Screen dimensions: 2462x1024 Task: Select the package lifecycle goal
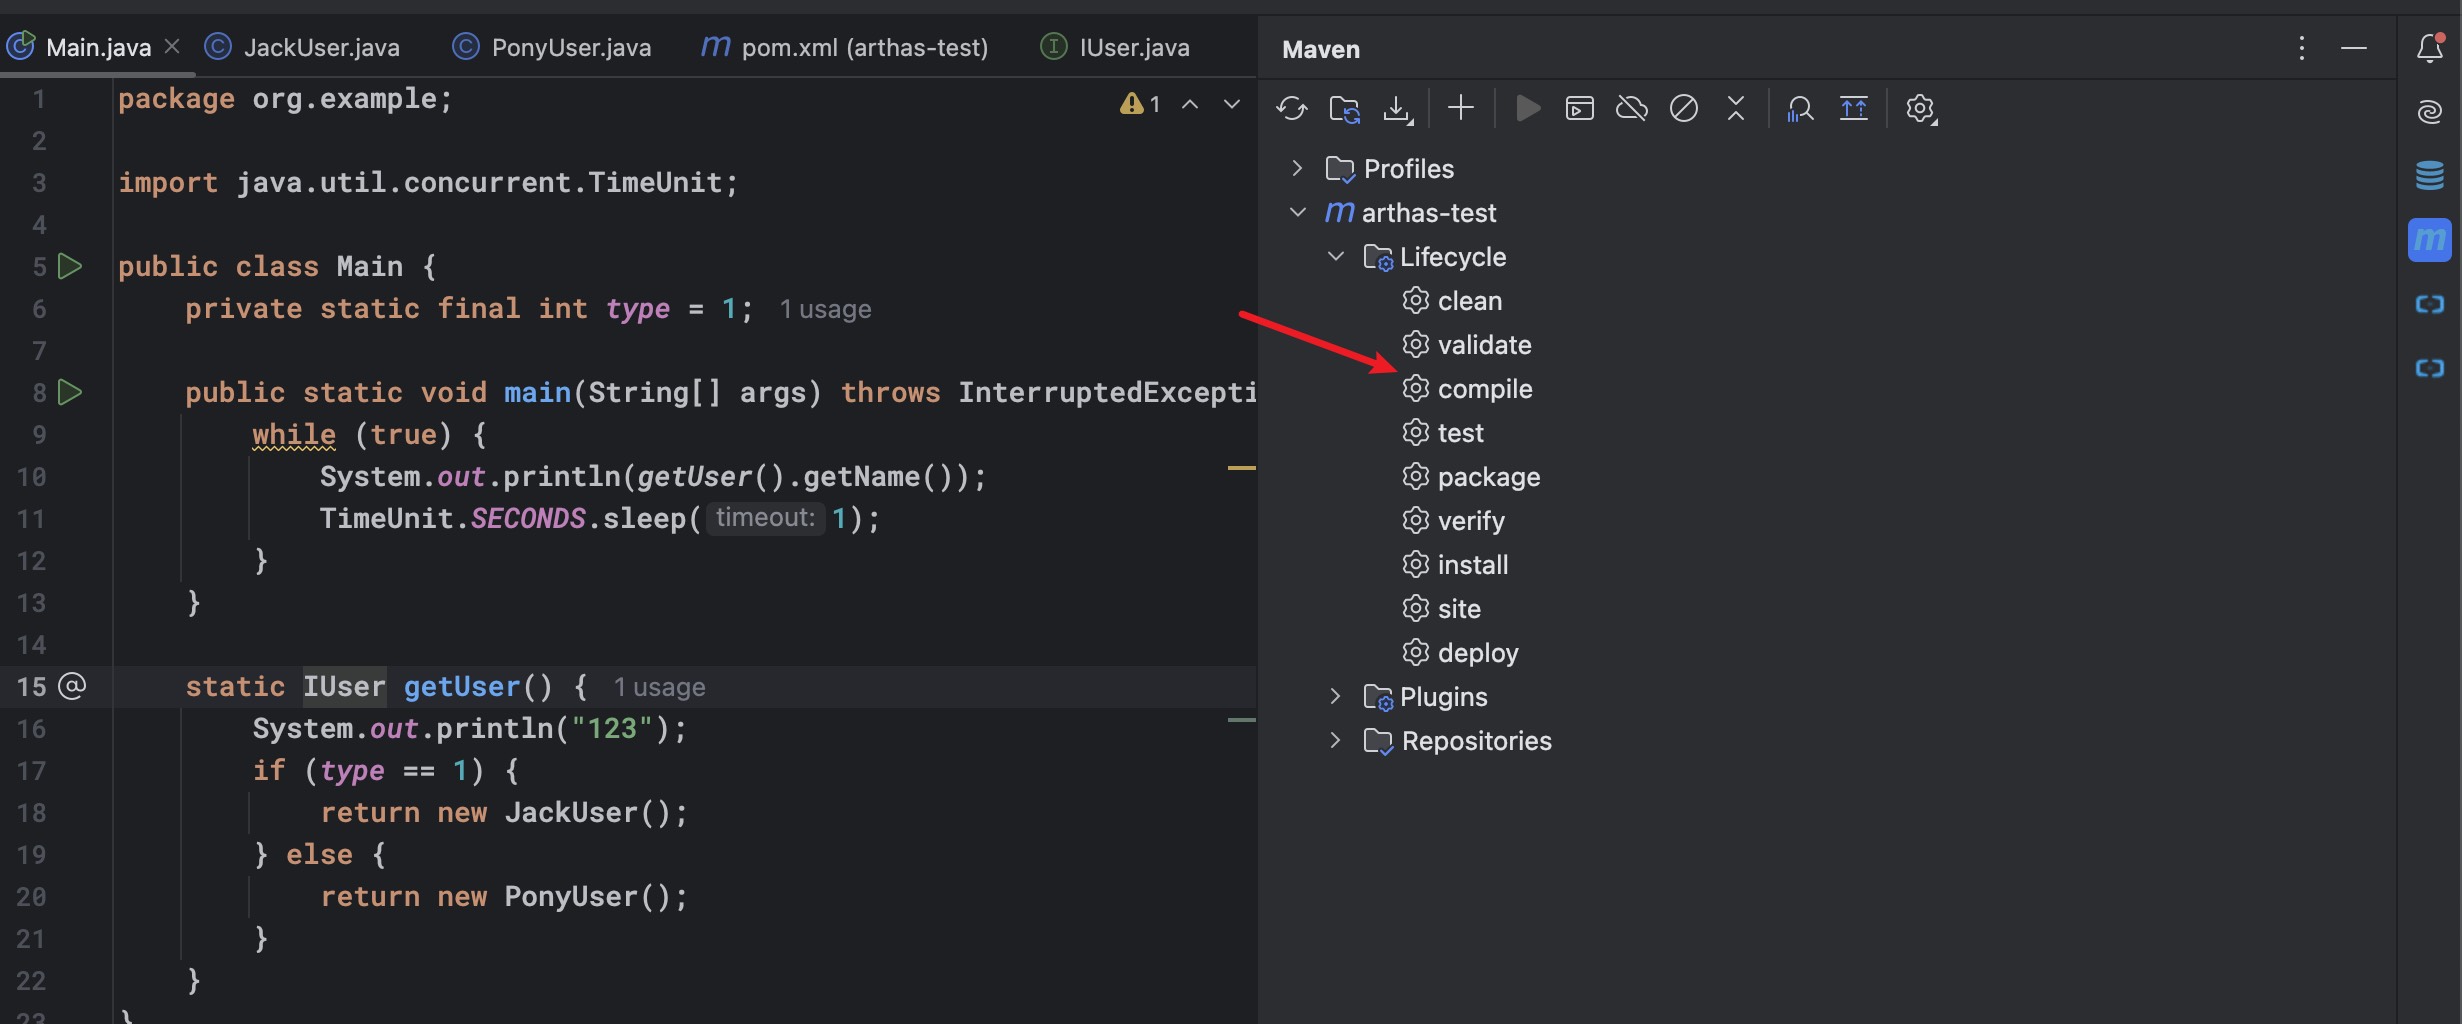point(1471,476)
